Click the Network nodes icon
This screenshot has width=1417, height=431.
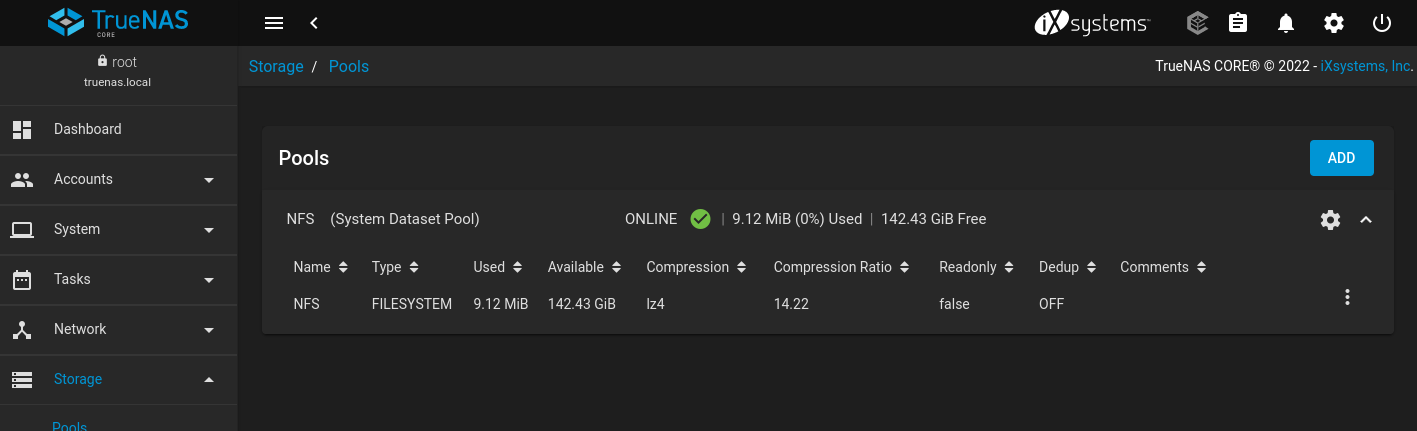click(x=22, y=329)
